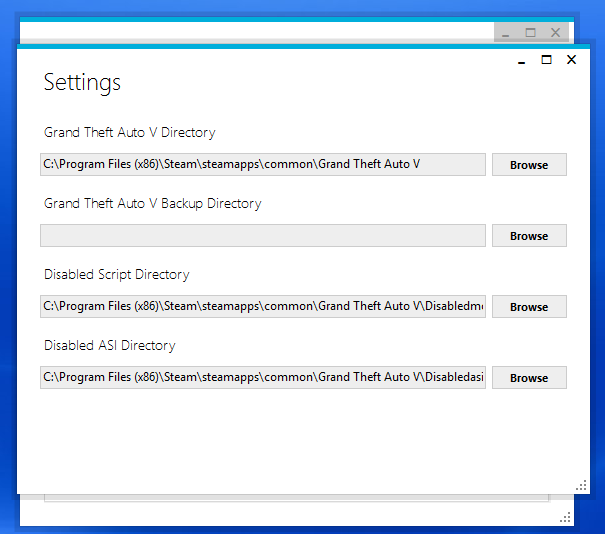Close the Settings window
Viewport: 605px width, 534px height.
(x=571, y=60)
